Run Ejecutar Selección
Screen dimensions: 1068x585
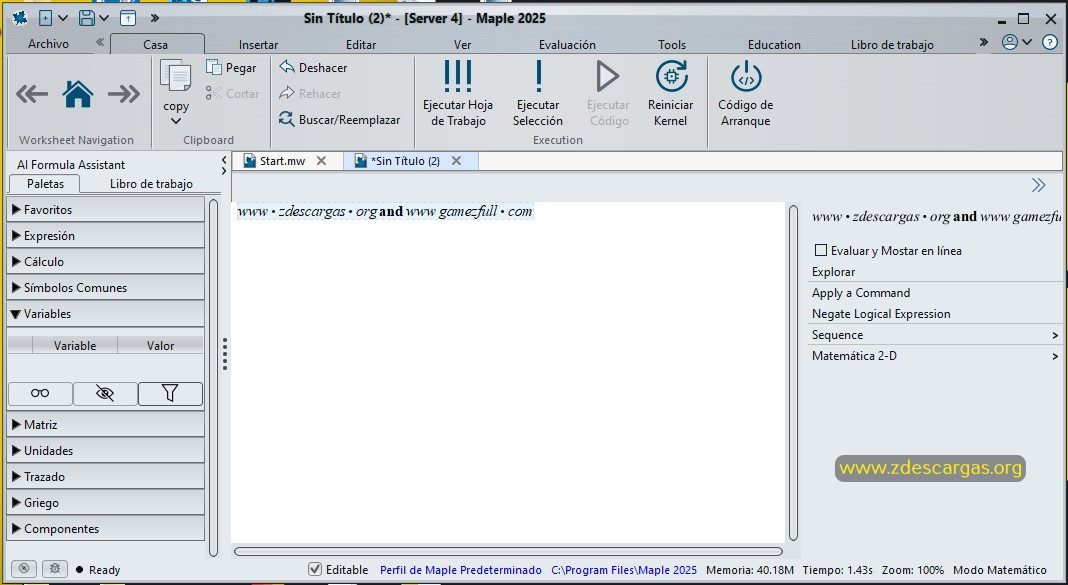click(538, 93)
